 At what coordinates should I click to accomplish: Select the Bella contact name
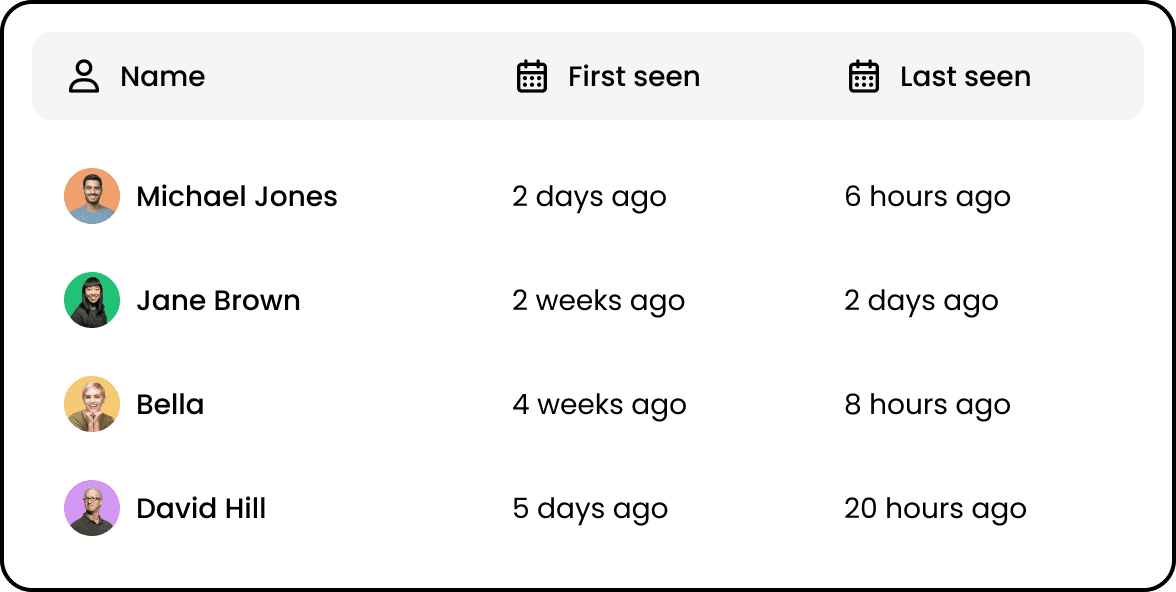click(x=170, y=405)
